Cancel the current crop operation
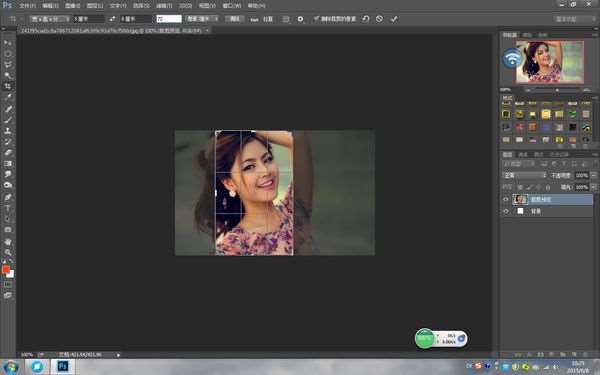This screenshot has width=600, height=375. point(379,19)
